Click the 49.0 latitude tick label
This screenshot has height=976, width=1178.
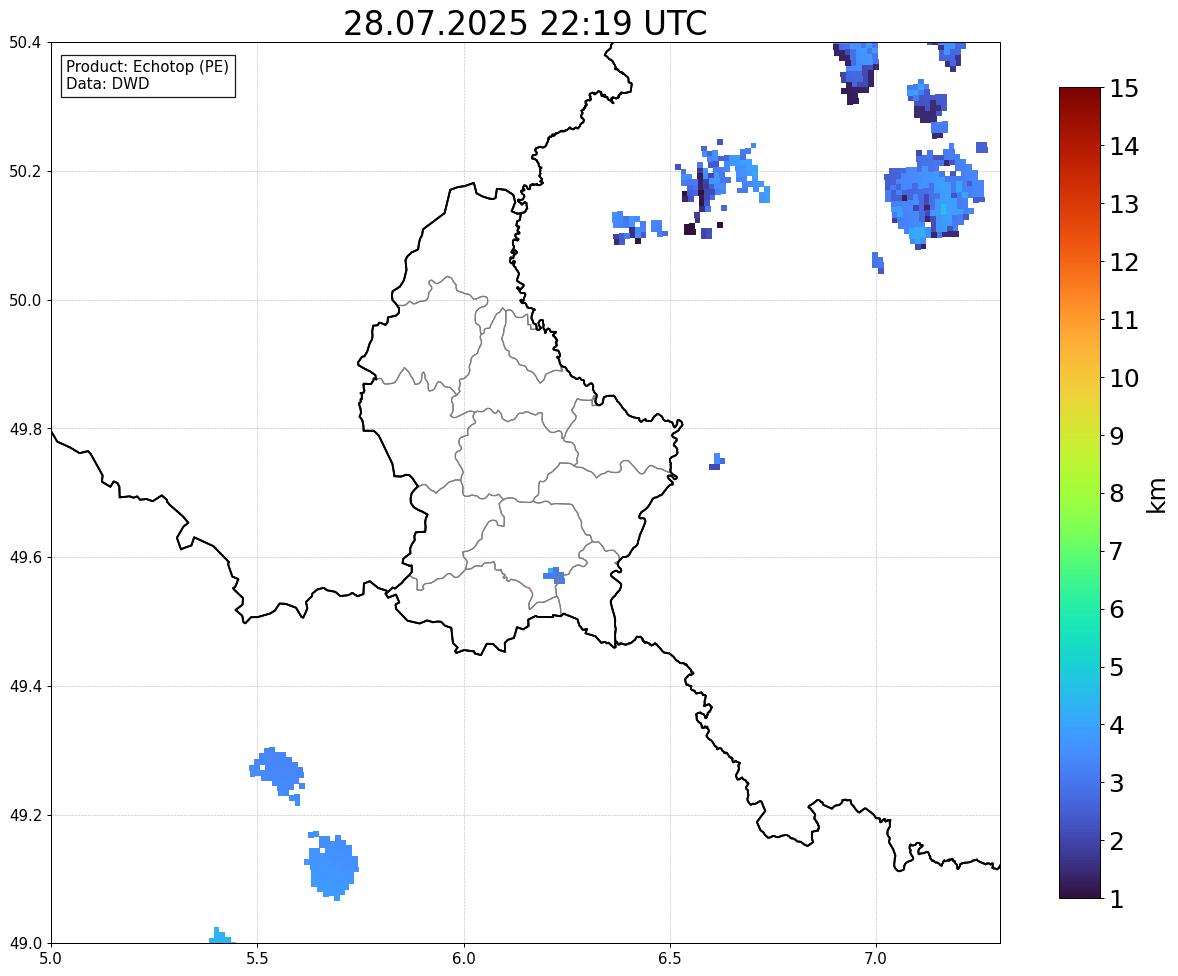click(25, 944)
